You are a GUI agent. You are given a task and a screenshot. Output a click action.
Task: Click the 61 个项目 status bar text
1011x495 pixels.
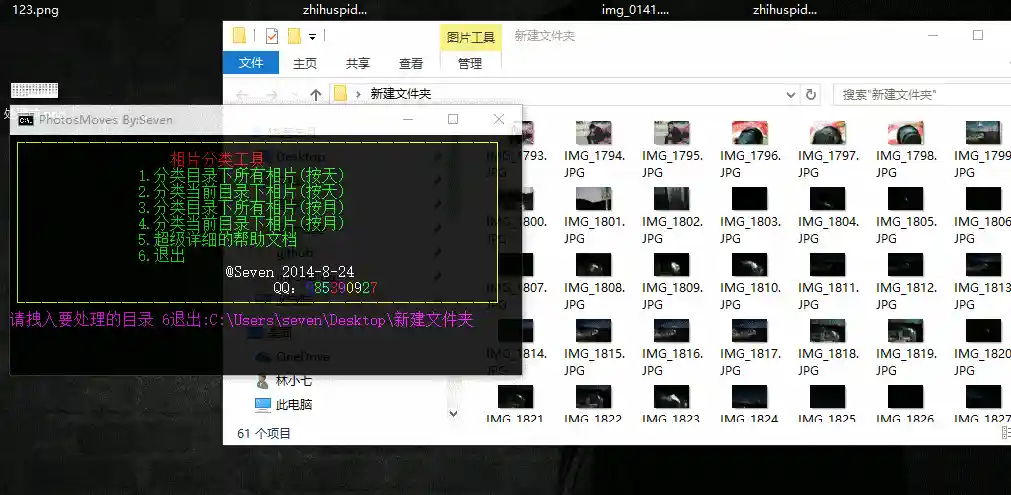click(264, 434)
